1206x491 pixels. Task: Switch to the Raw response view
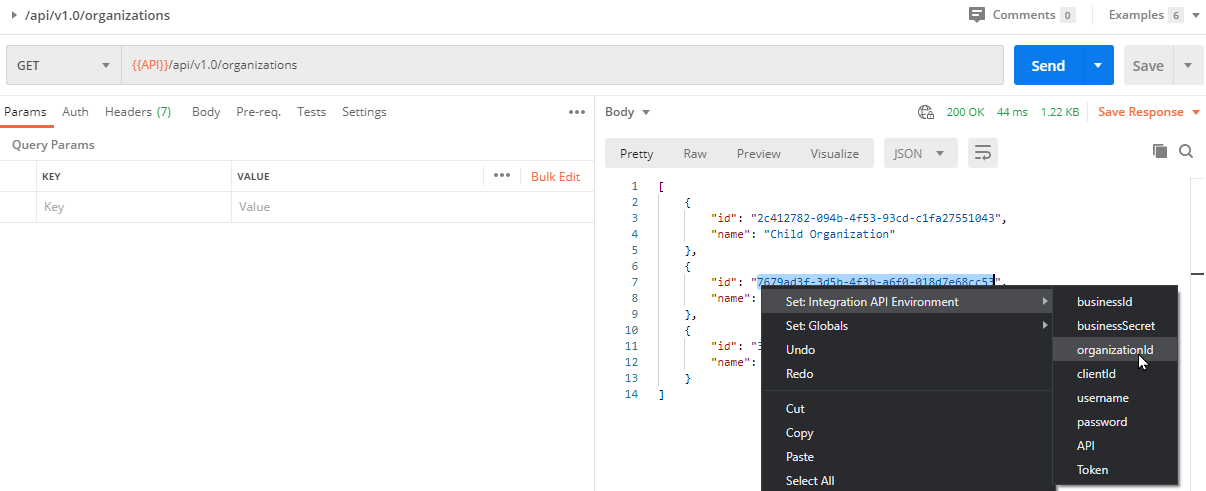pos(694,153)
